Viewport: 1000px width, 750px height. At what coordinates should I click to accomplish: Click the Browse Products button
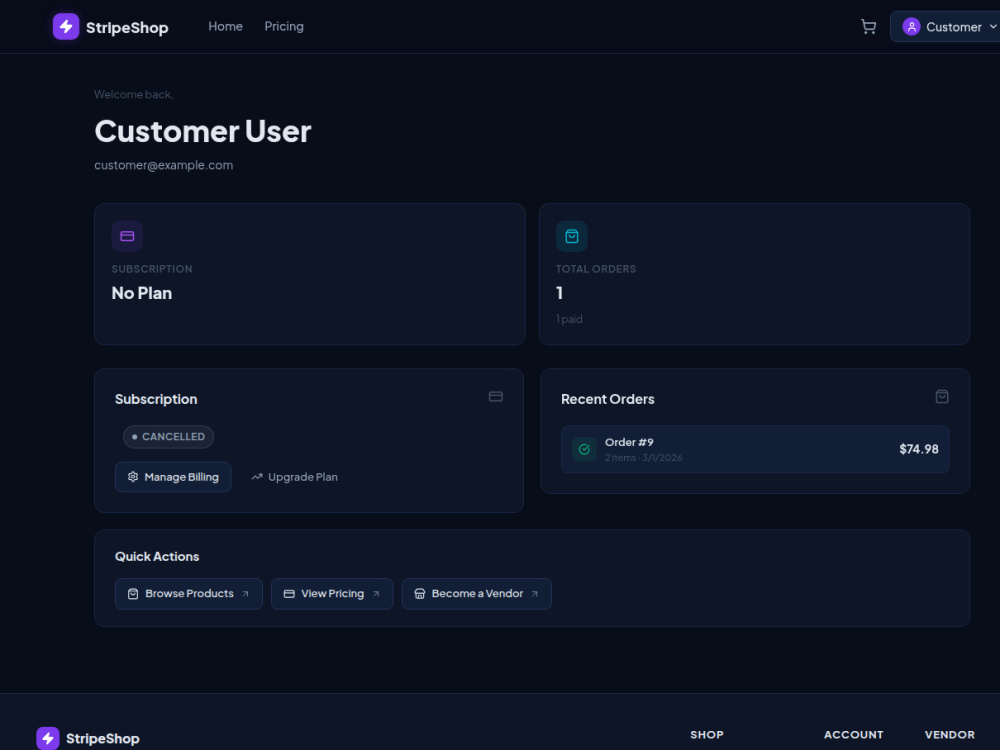188,594
